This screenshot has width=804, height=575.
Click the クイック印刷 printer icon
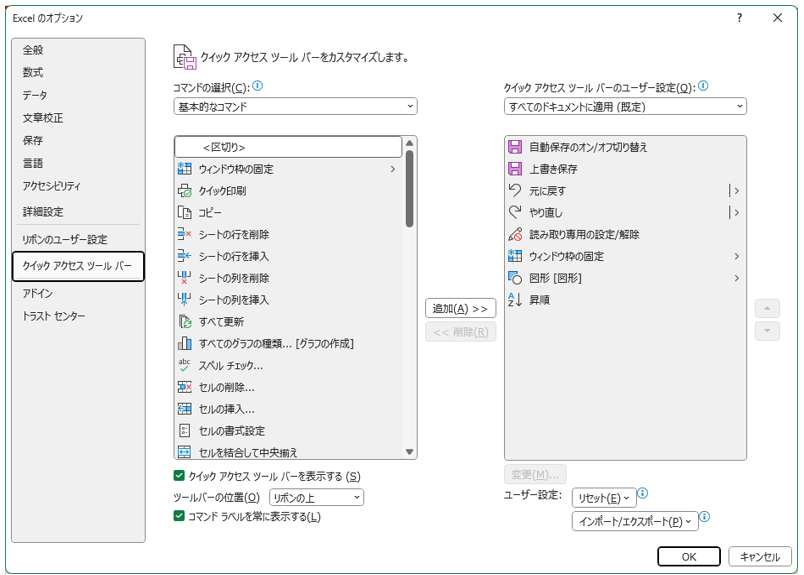point(185,191)
